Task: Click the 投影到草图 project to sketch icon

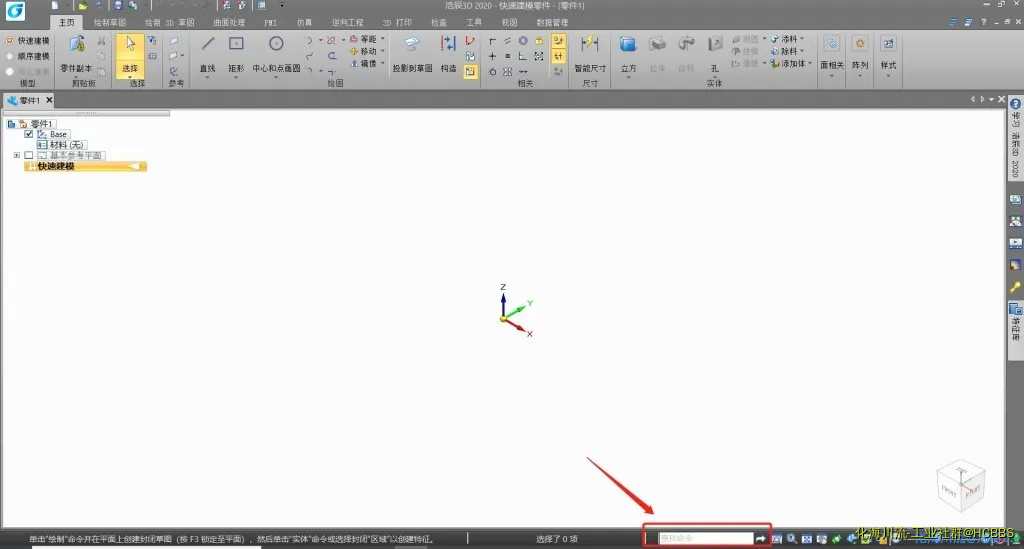Action: point(411,44)
